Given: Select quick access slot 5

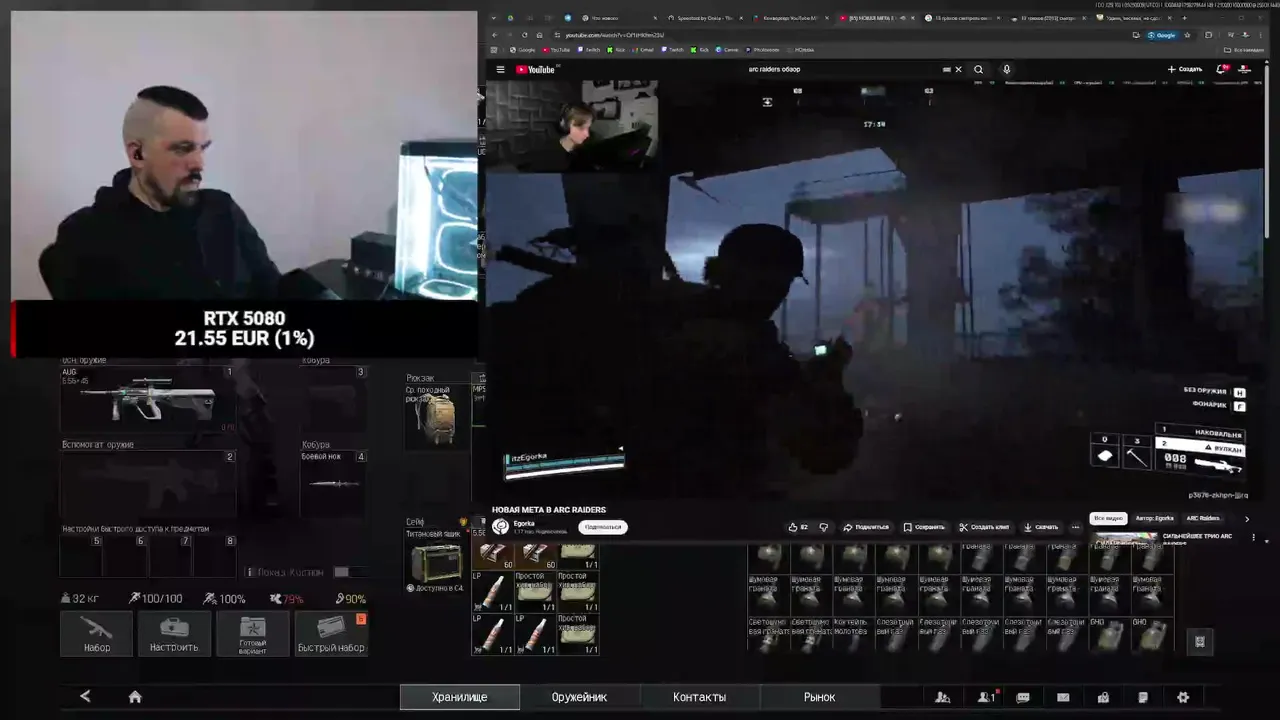Looking at the screenshot, I should coord(82,556).
